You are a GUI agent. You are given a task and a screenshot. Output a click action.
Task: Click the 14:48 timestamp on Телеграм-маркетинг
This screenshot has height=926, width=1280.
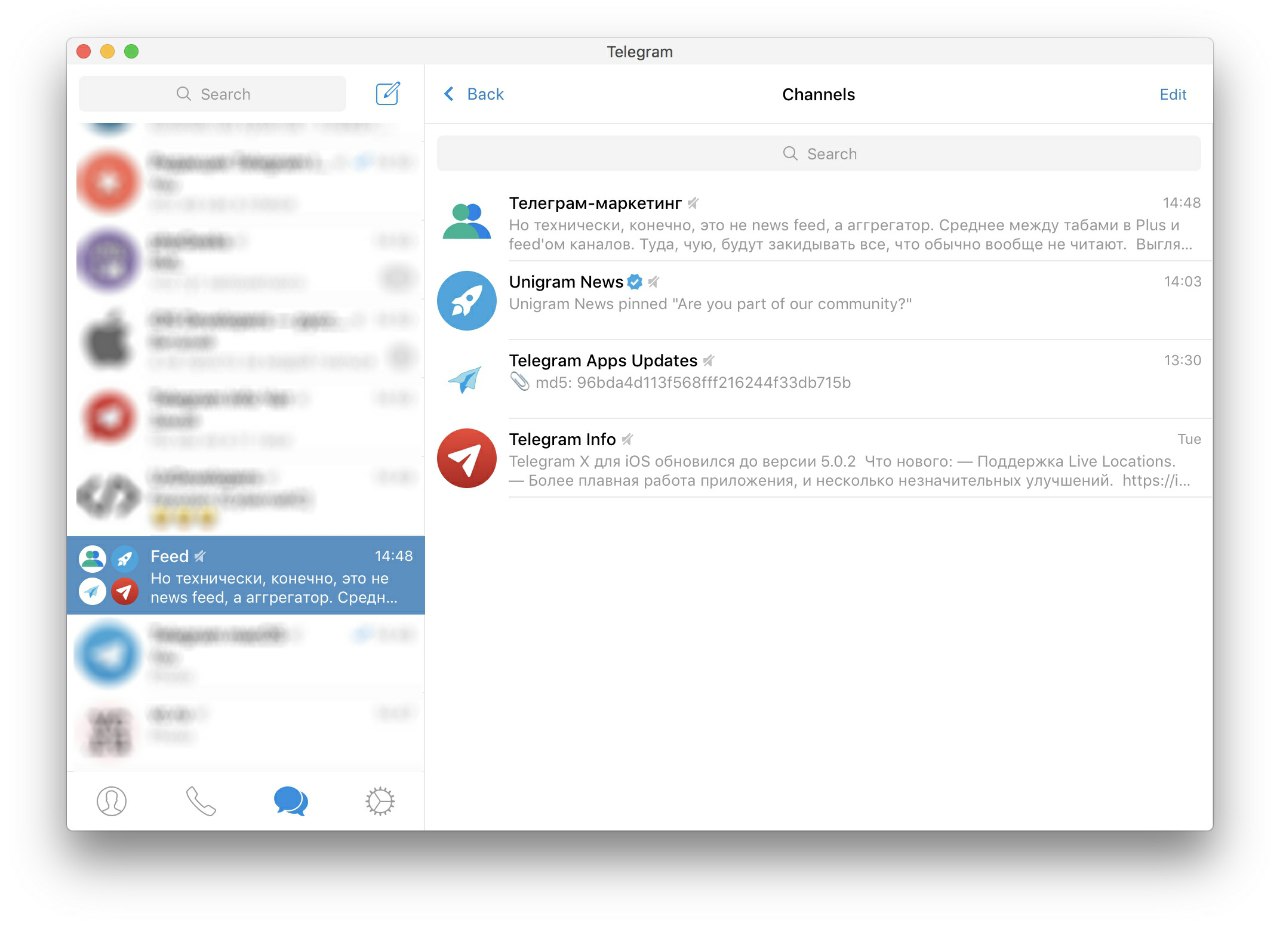point(1182,202)
